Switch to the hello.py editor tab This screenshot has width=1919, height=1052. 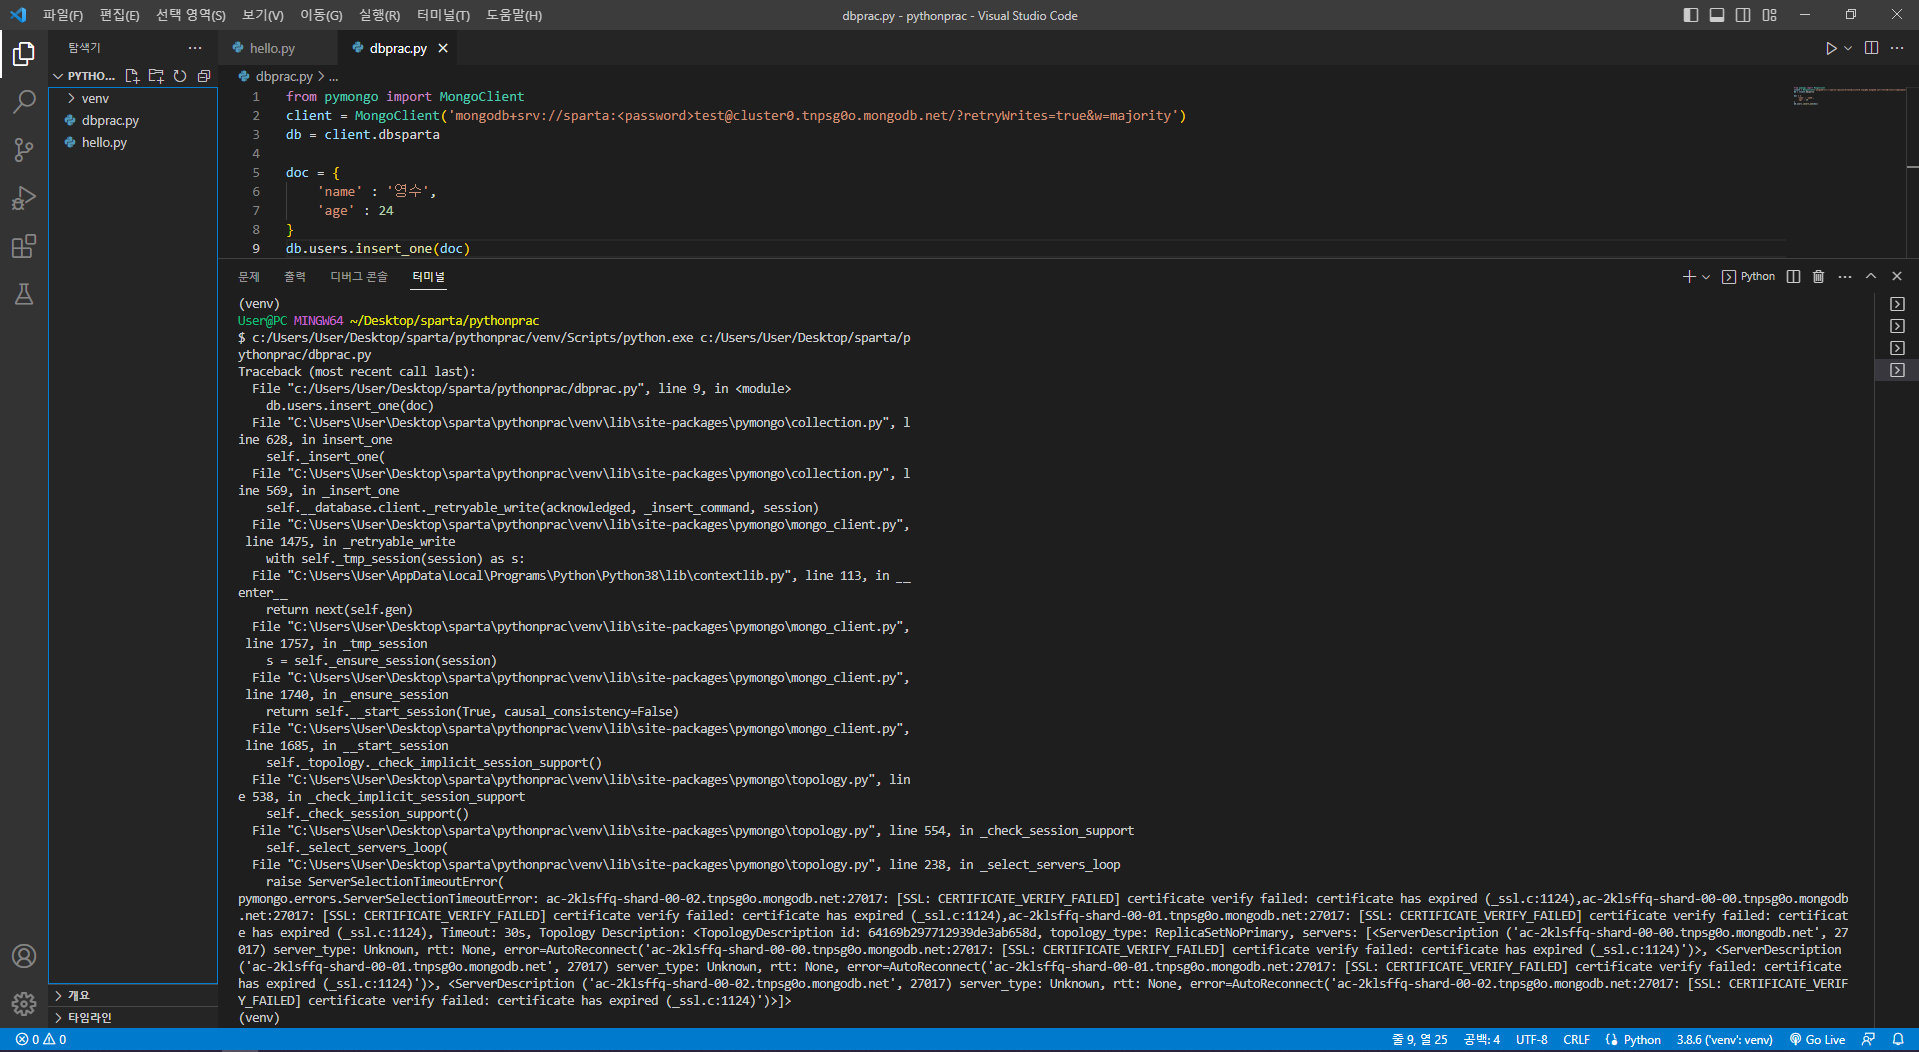coord(272,48)
